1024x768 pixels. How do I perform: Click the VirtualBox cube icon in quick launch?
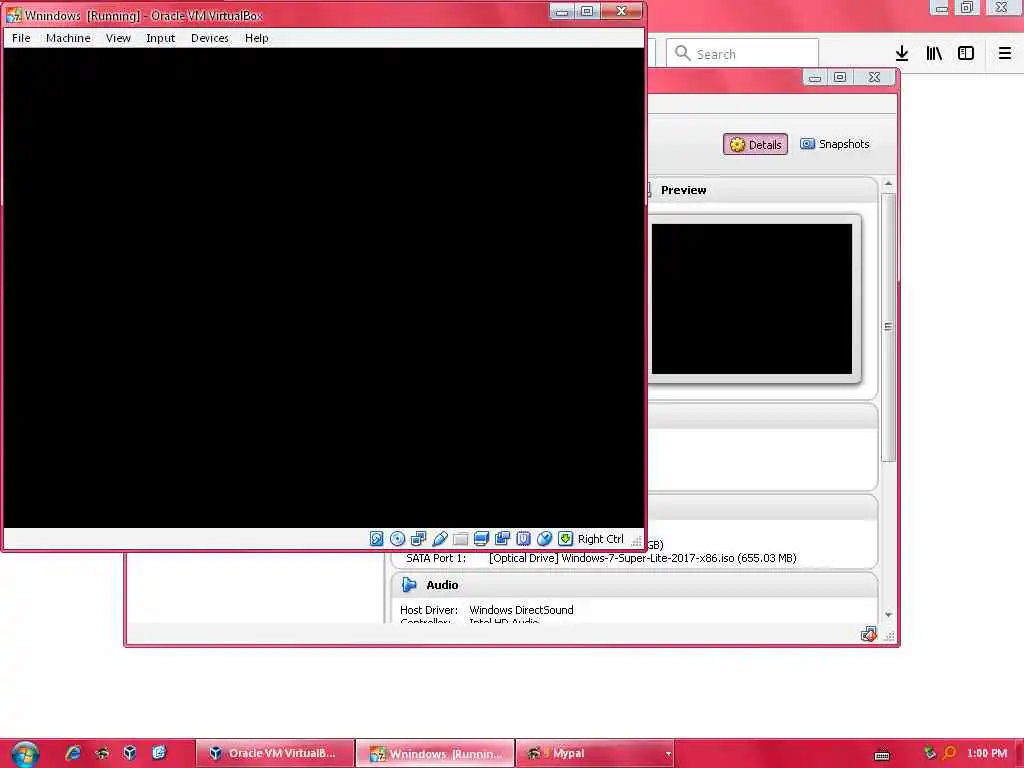[x=130, y=753]
